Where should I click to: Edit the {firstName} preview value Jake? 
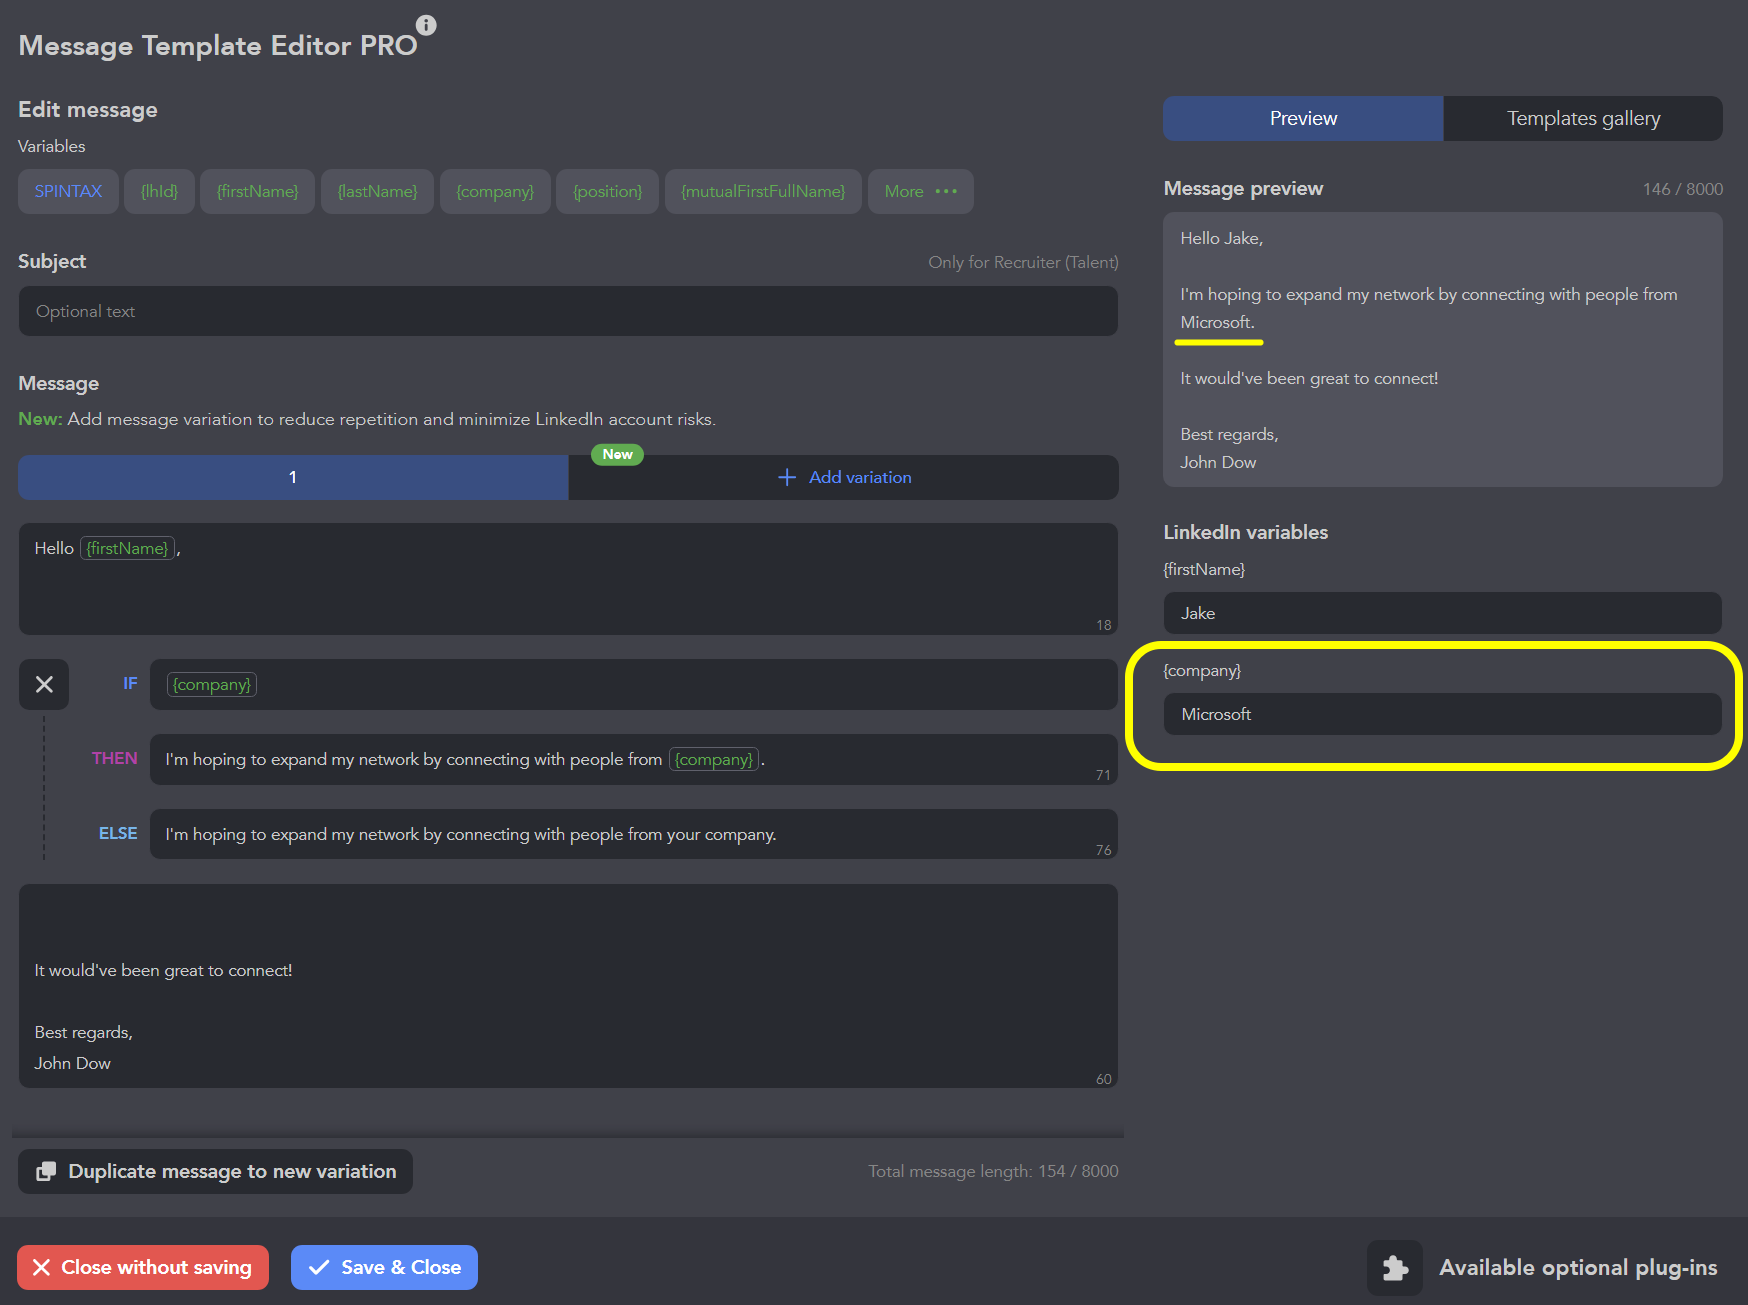point(1441,613)
